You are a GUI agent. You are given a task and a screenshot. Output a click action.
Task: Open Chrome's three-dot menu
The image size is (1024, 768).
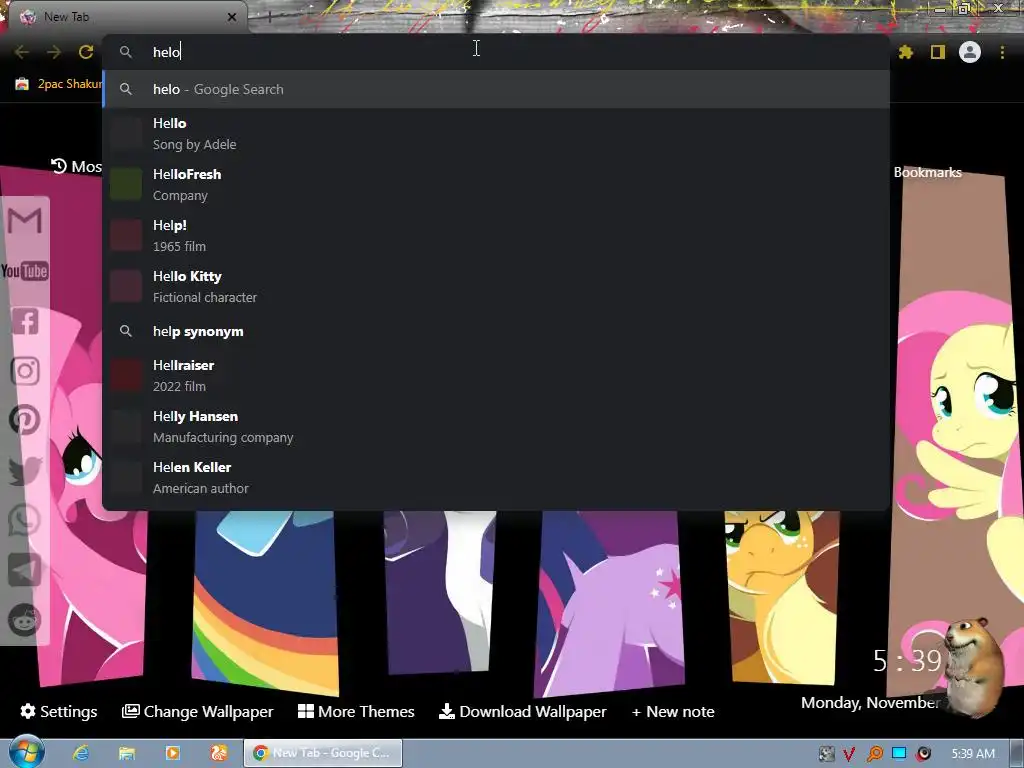click(1002, 52)
